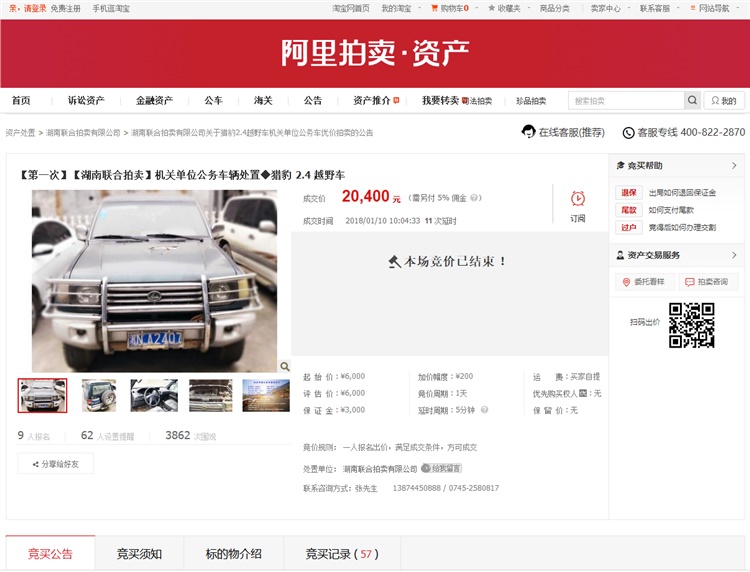Open 公告 navigation item
750x572 pixels.
(x=313, y=100)
